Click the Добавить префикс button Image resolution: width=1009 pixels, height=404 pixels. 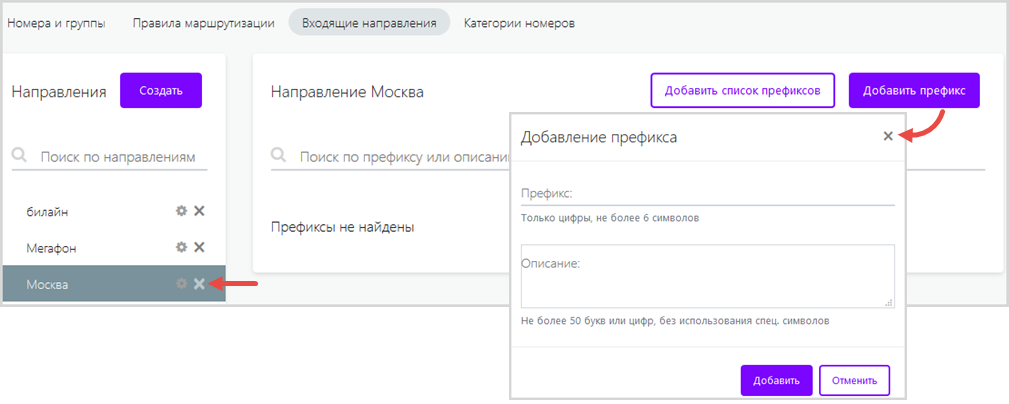(914, 90)
